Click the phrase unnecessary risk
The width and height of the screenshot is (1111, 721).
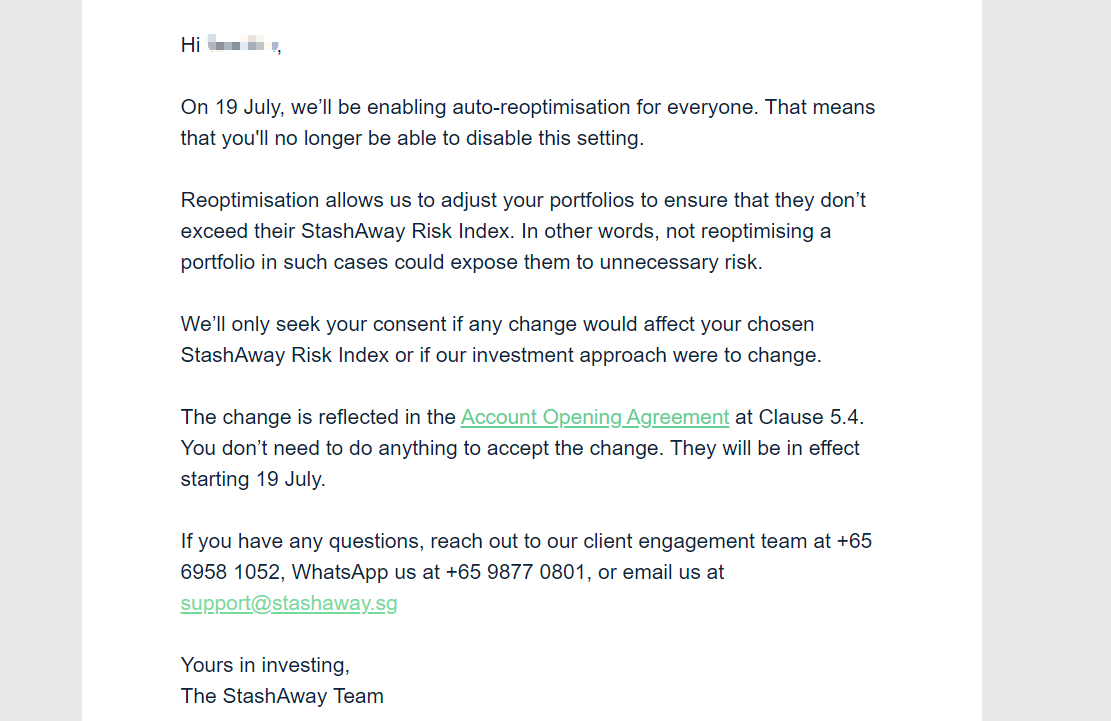coord(681,262)
